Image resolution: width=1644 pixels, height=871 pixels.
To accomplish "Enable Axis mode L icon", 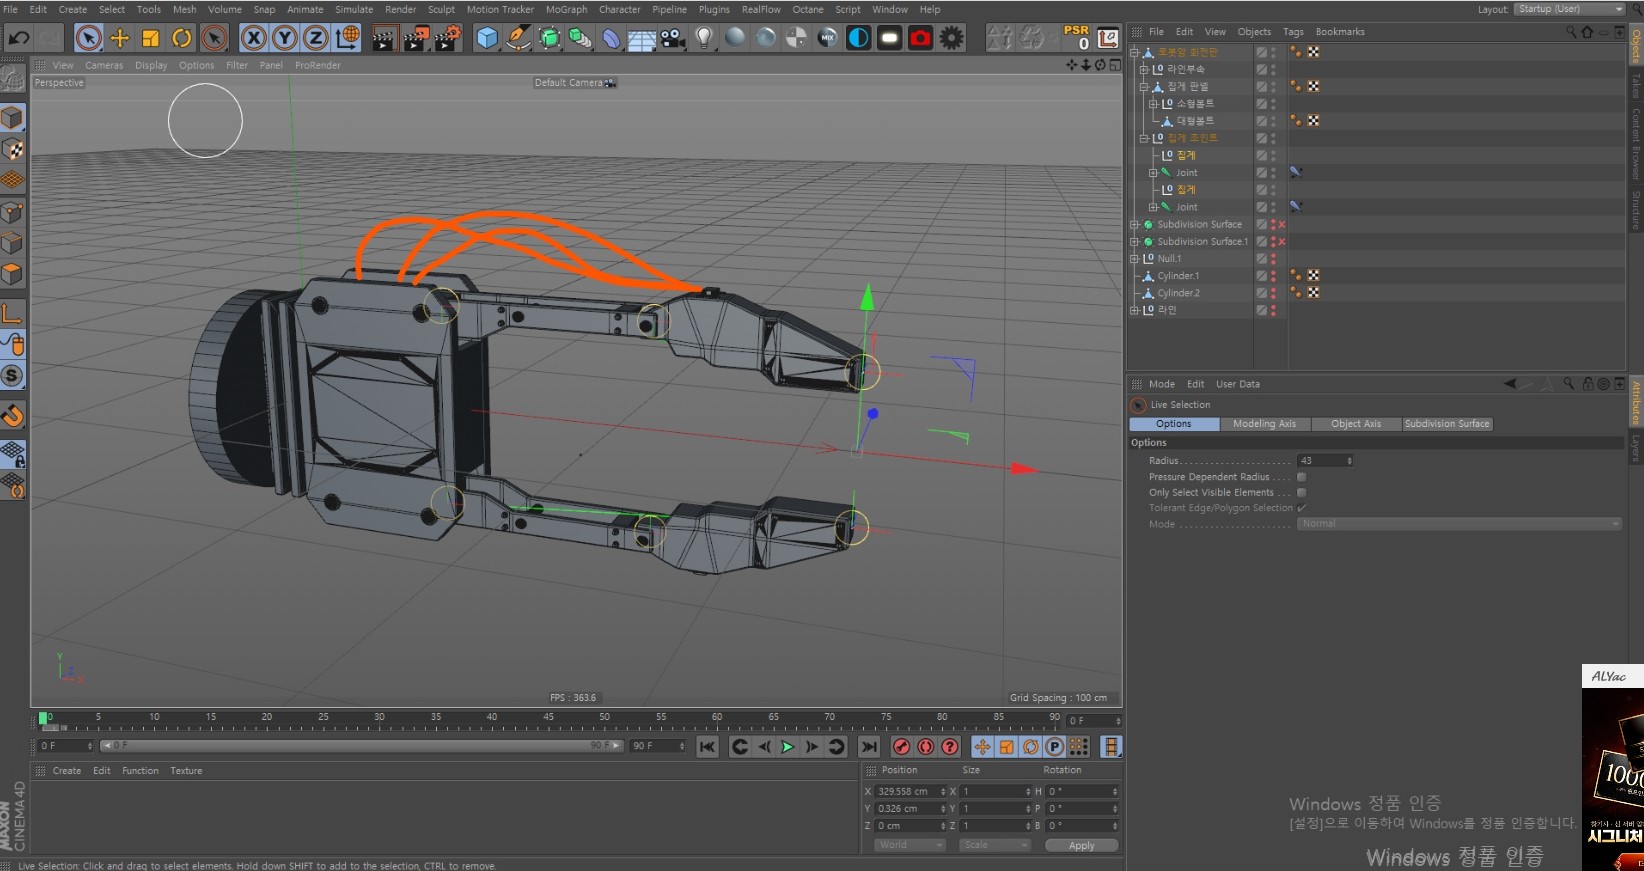I will pos(13,313).
